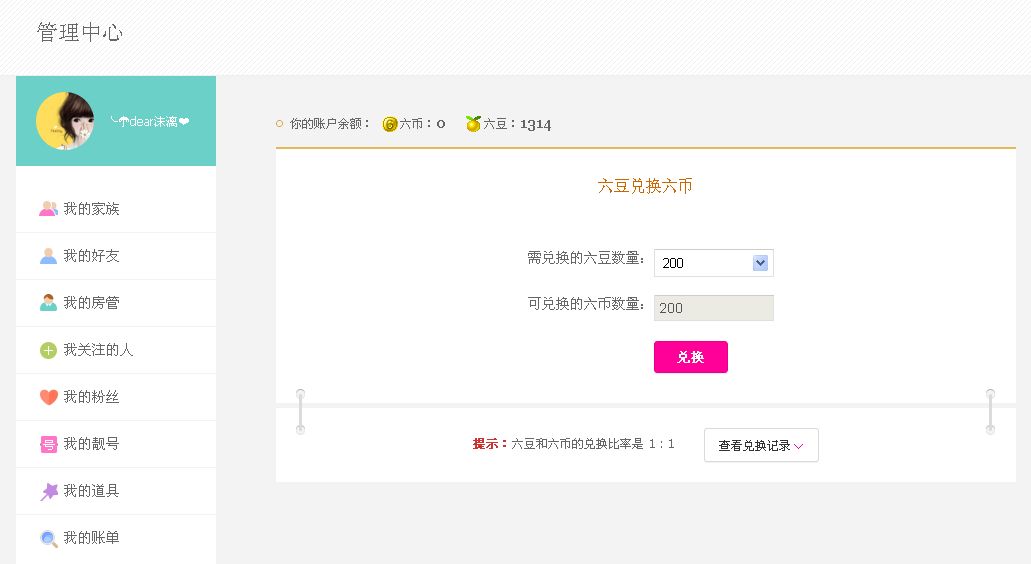Click the 我的好友 friends icon
The height and width of the screenshot is (564, 1031).
coord(48,256)
